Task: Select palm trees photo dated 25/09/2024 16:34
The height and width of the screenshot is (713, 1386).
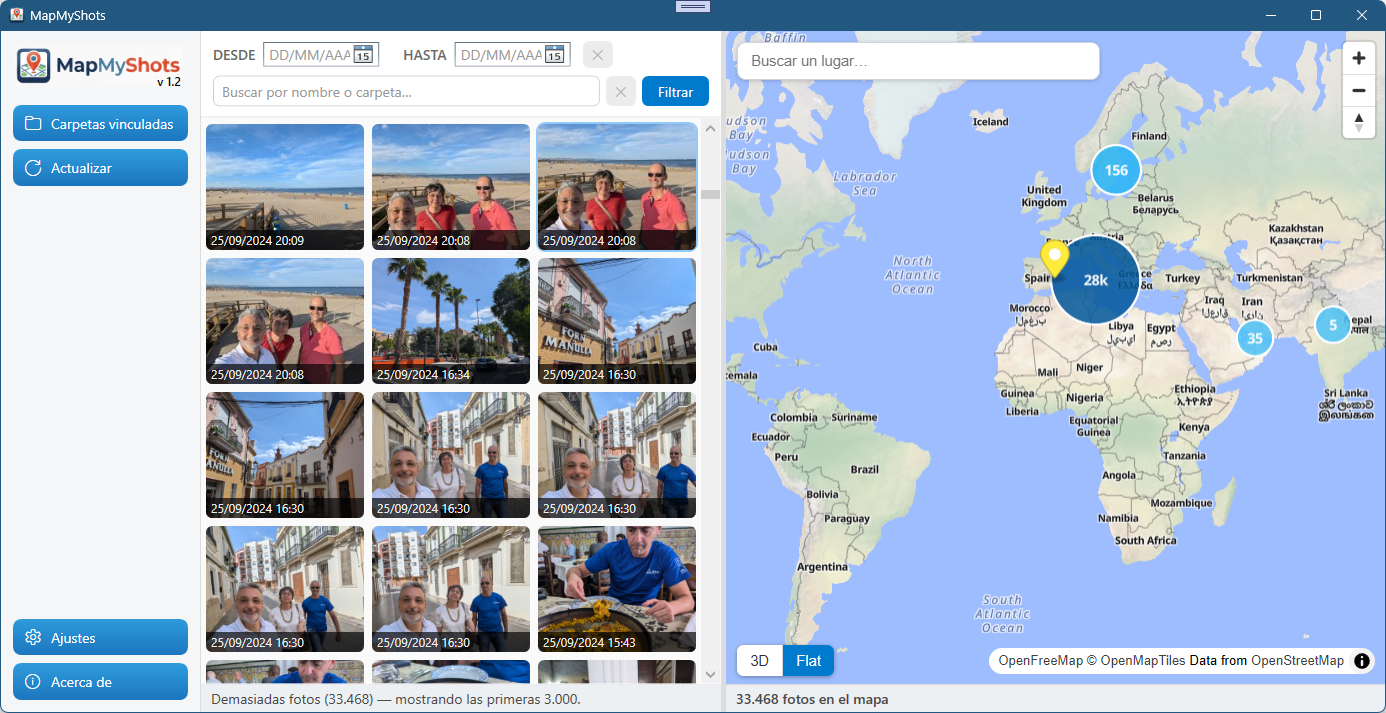Action: (x=451, y=321)
